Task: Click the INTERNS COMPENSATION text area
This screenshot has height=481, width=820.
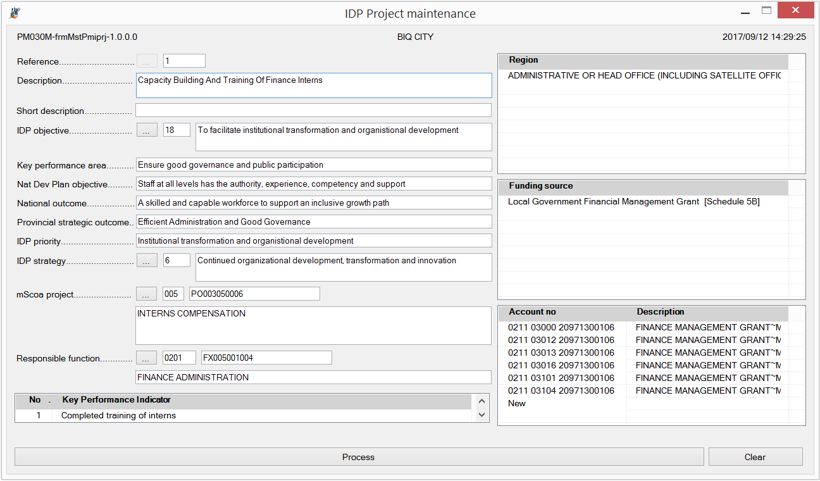Action: (x=314, y=326)
